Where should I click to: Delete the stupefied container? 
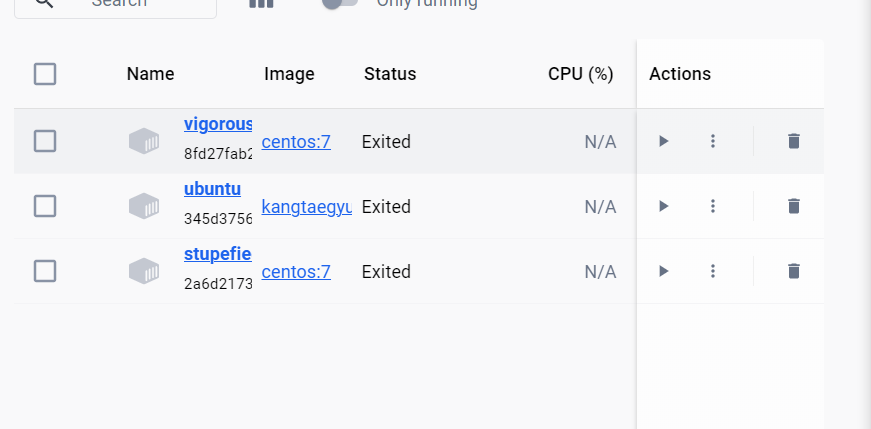794,271
